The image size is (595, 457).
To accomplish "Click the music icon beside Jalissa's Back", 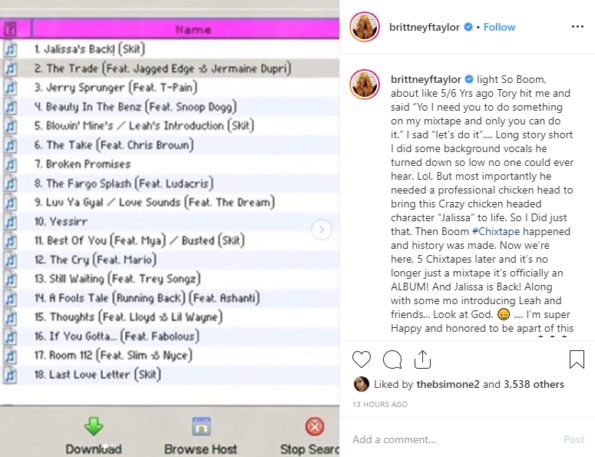I will tap(10, 49).
